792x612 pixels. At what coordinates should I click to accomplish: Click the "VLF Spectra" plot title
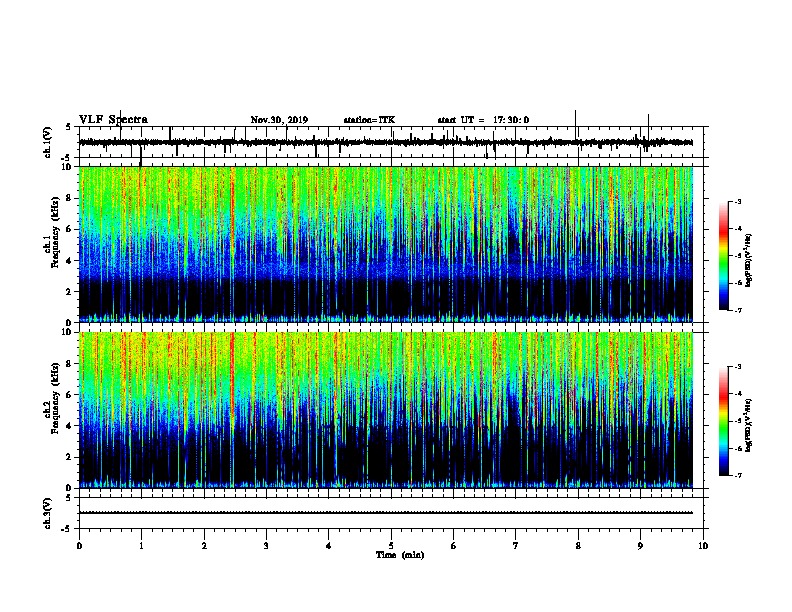113,120
